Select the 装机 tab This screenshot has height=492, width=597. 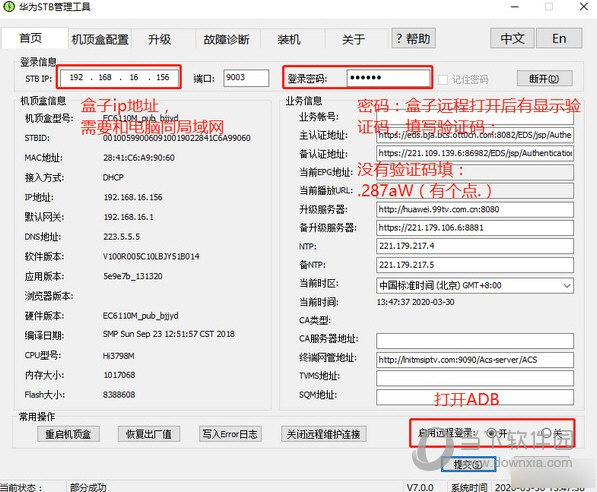coord(289,39)
